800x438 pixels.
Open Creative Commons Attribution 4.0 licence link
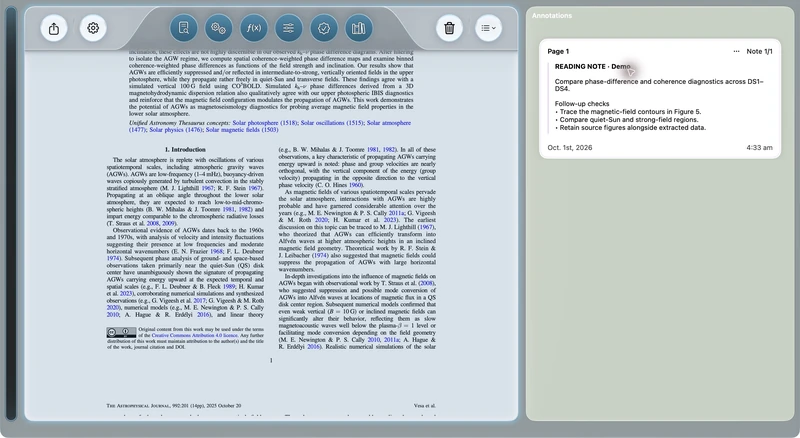tap(195, 335)
